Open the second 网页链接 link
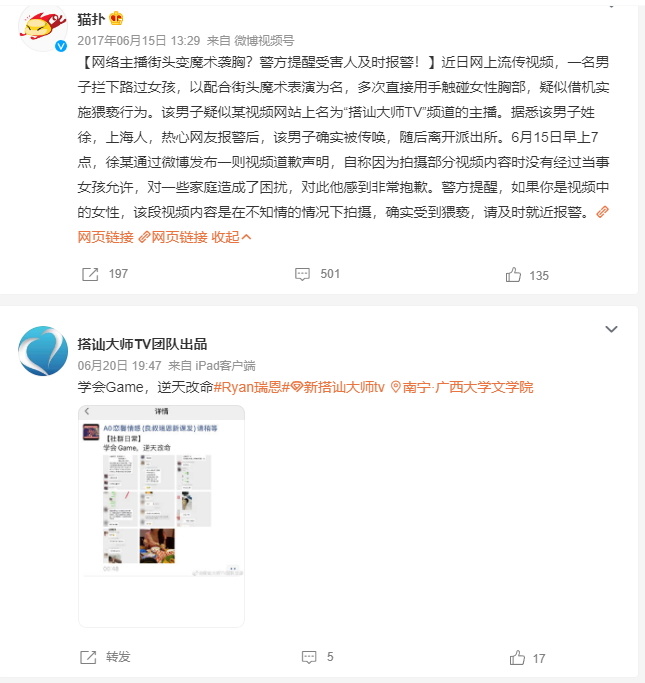 (x=173, y=237)
